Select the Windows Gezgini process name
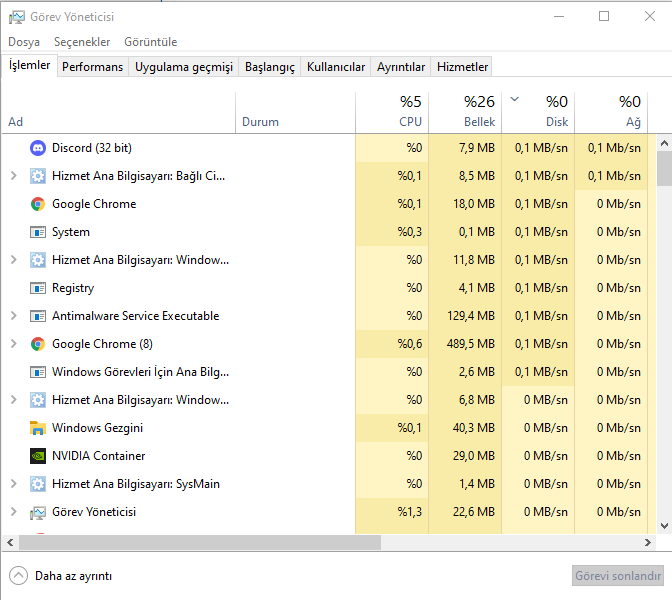672x600 pixels. pos(97,428)
